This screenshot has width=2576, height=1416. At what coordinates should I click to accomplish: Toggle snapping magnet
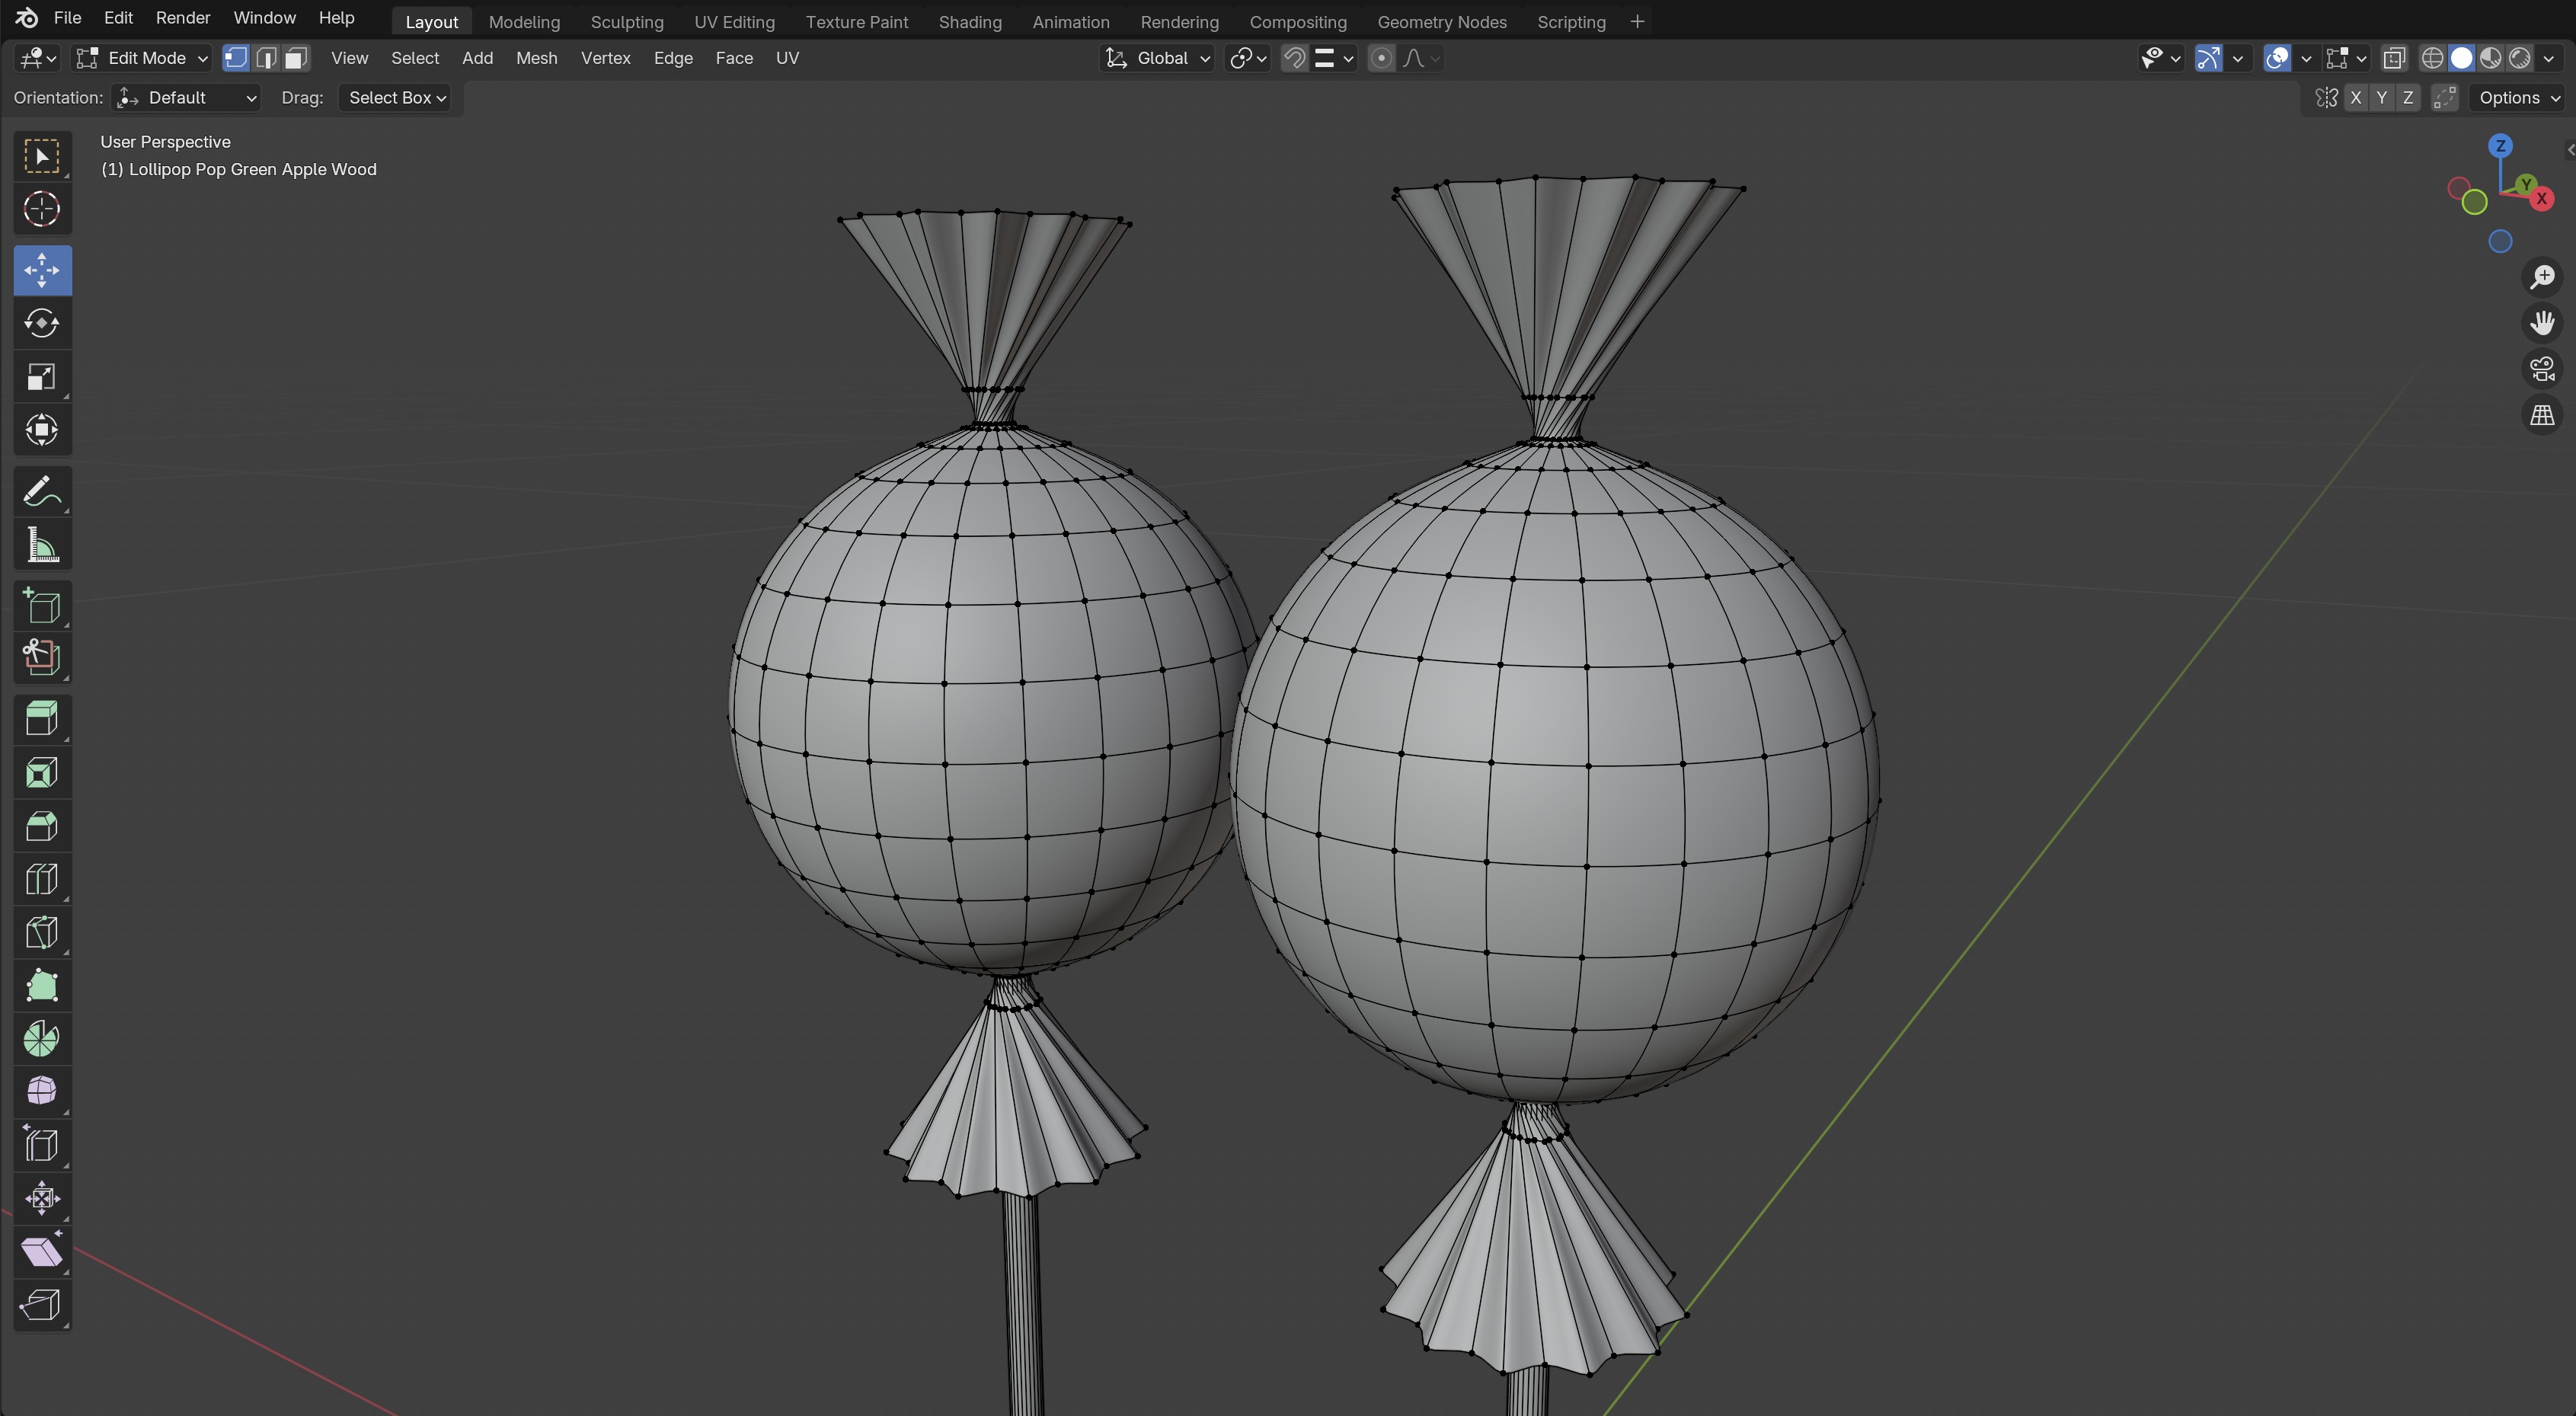(1295, 58)
